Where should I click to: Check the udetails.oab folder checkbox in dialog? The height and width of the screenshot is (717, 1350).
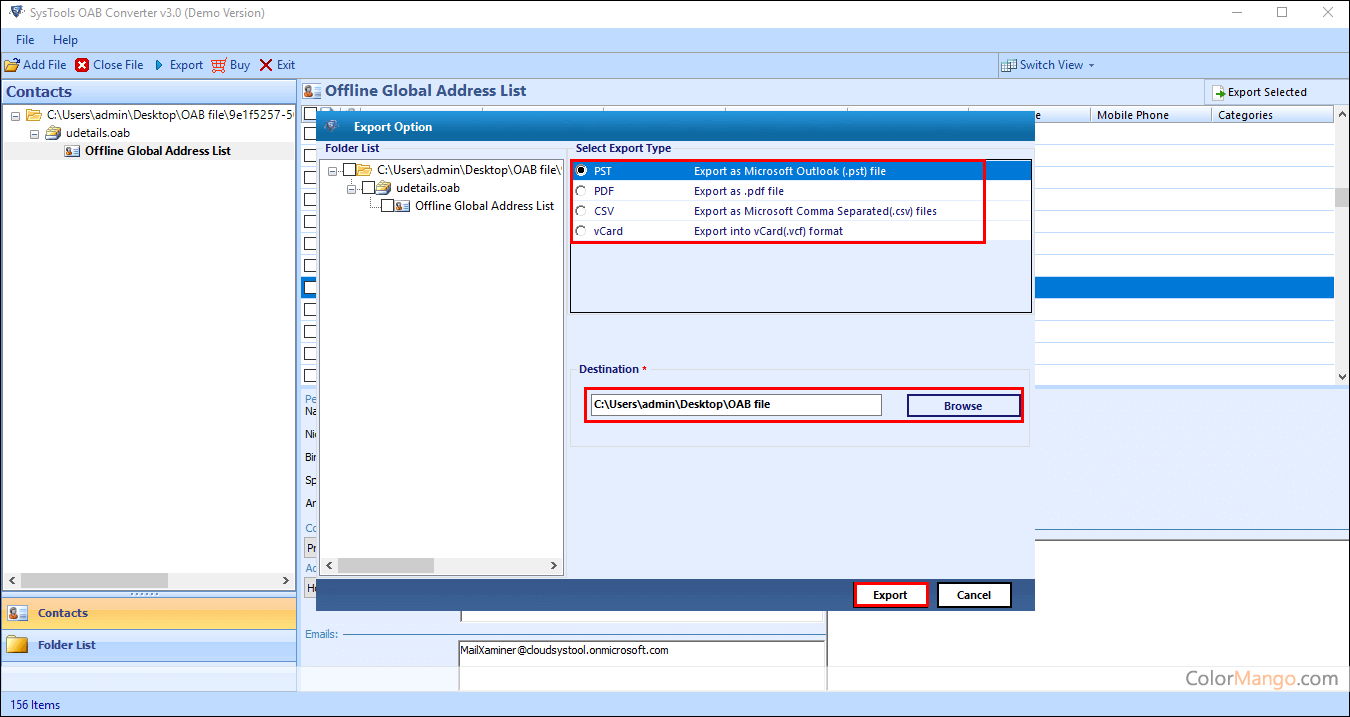click(x=368, y=188)
